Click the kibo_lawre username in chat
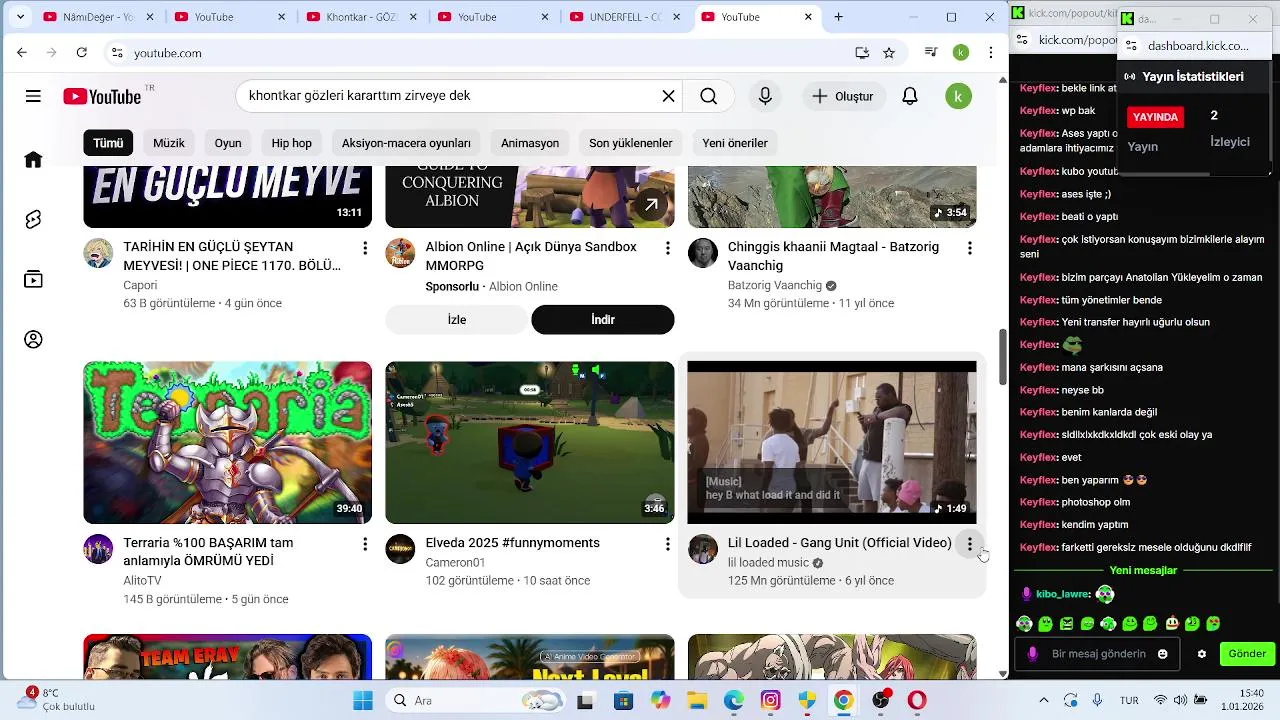1280x720 pixels. pos(1062,594)
